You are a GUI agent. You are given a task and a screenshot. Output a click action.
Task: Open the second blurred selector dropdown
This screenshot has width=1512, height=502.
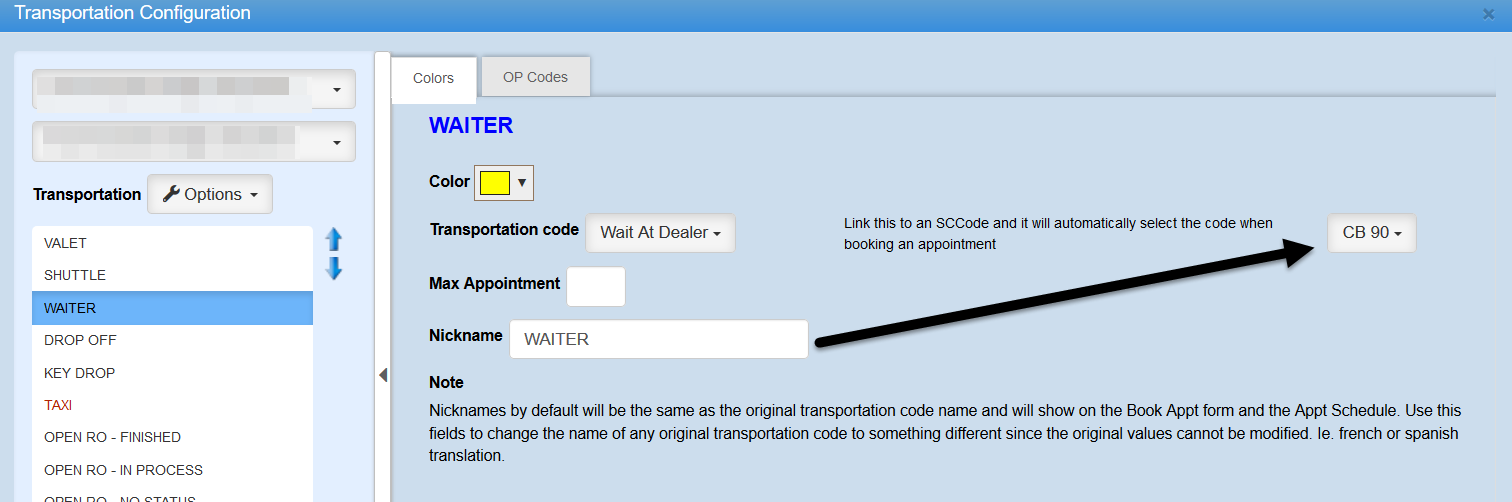point(194,142)
